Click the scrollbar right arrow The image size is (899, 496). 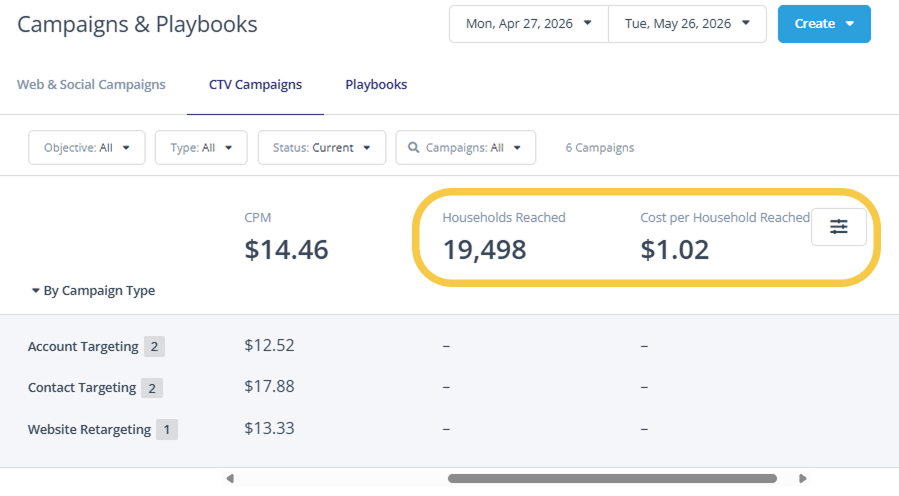[x=803, y=478]
